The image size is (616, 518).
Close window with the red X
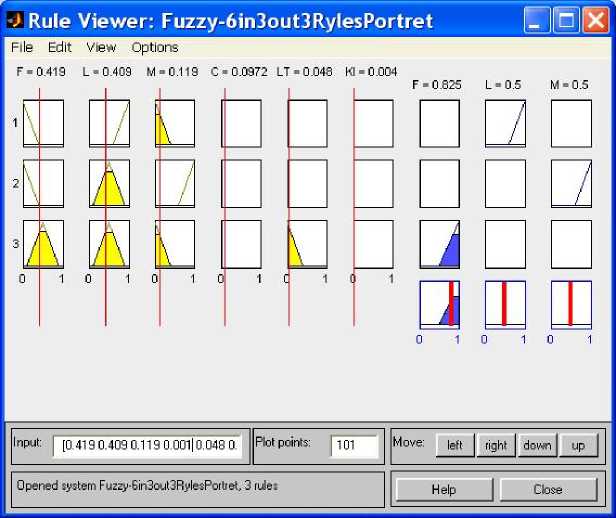click(596, 20)
